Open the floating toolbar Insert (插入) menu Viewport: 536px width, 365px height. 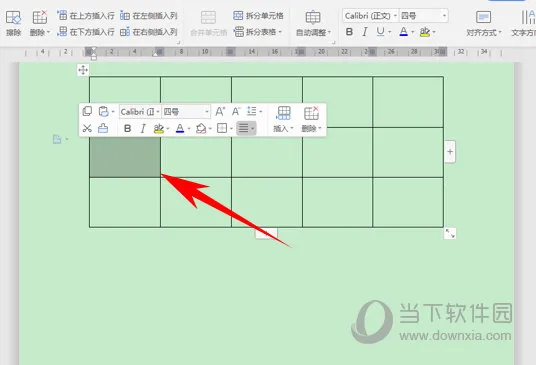284,119
